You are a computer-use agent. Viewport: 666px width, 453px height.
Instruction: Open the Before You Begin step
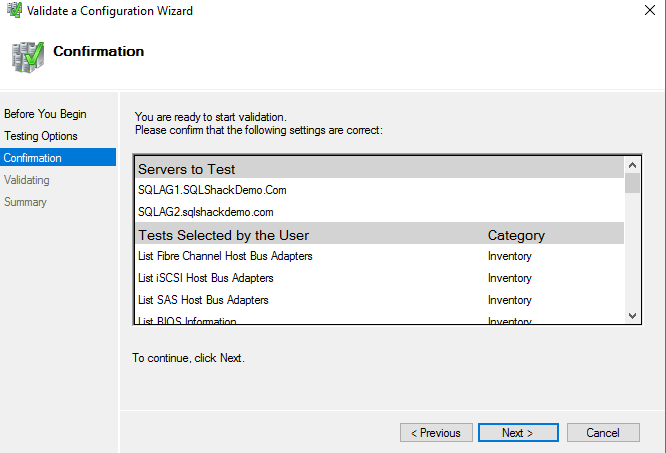[45, 114]
